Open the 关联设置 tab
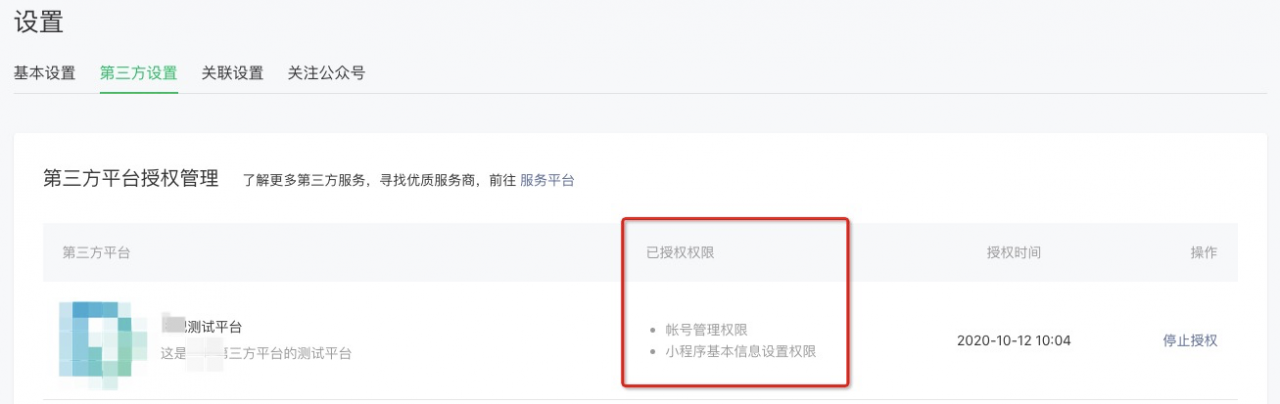This screenshot has width=1280, height=404. [232, 73]
